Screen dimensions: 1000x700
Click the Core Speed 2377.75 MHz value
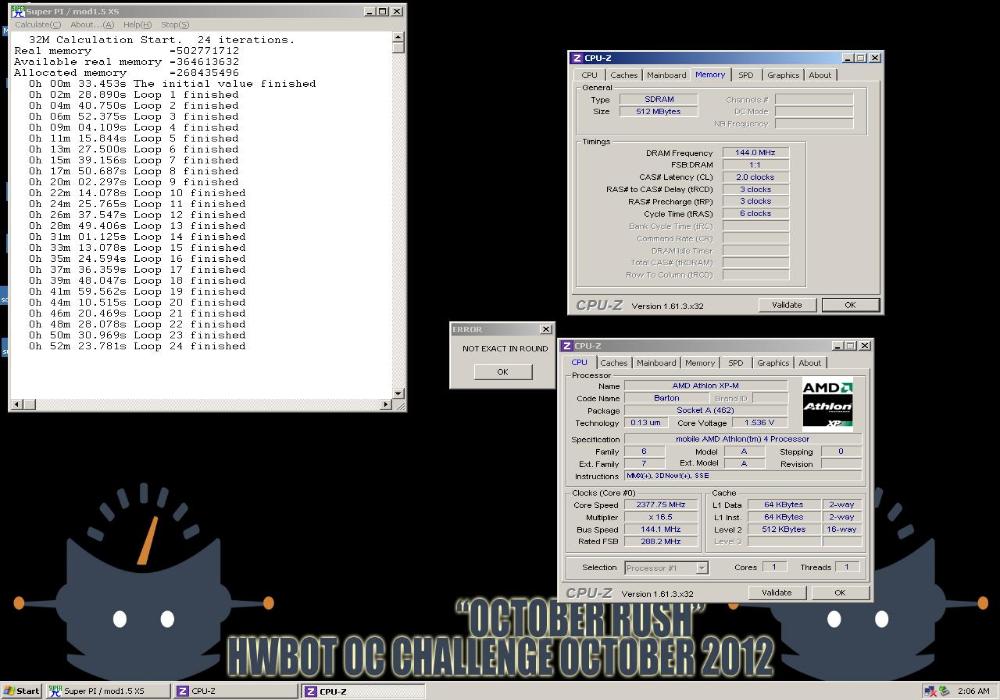click(661, 504)
